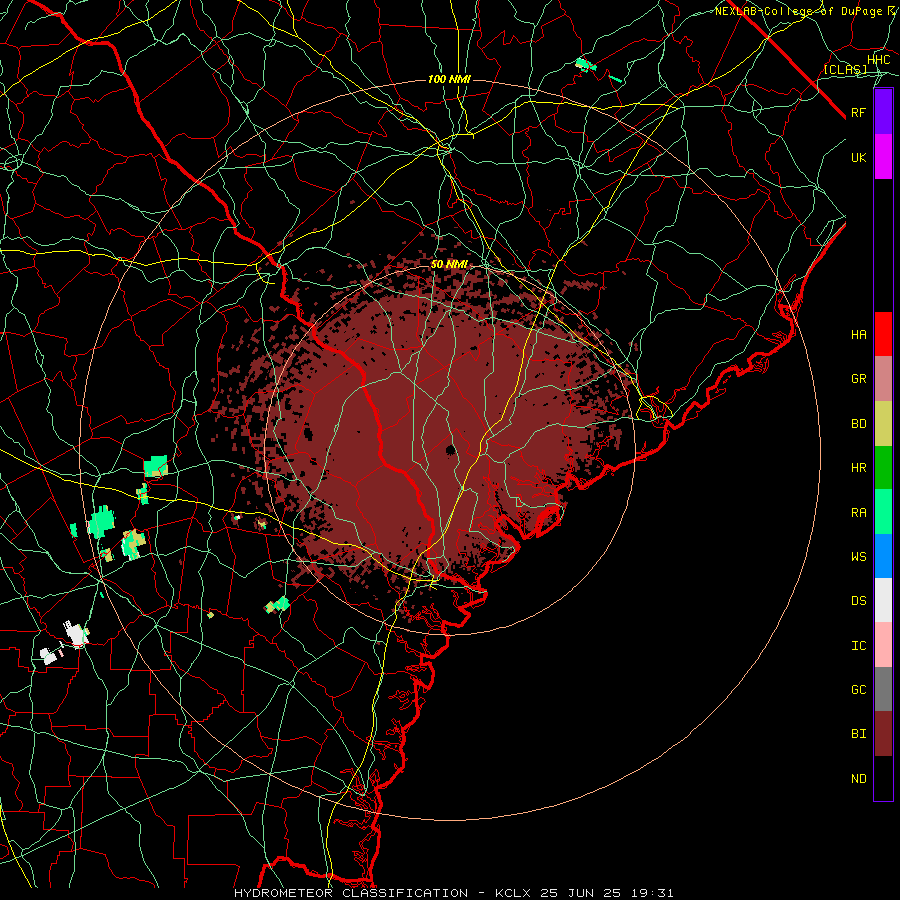900x900 pixels.
Task: Click the black cone-of-silence dot at radar center
Action: [x=451, y=449]
